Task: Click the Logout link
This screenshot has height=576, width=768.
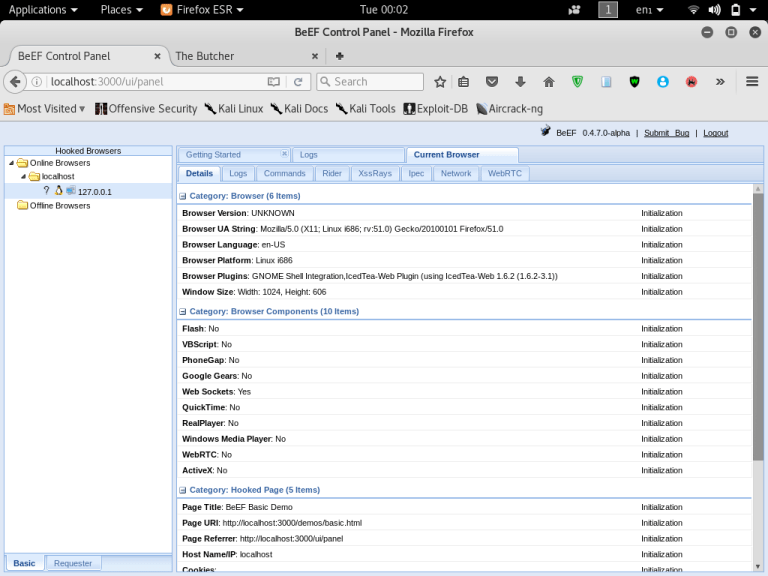Action: point(715,133)
